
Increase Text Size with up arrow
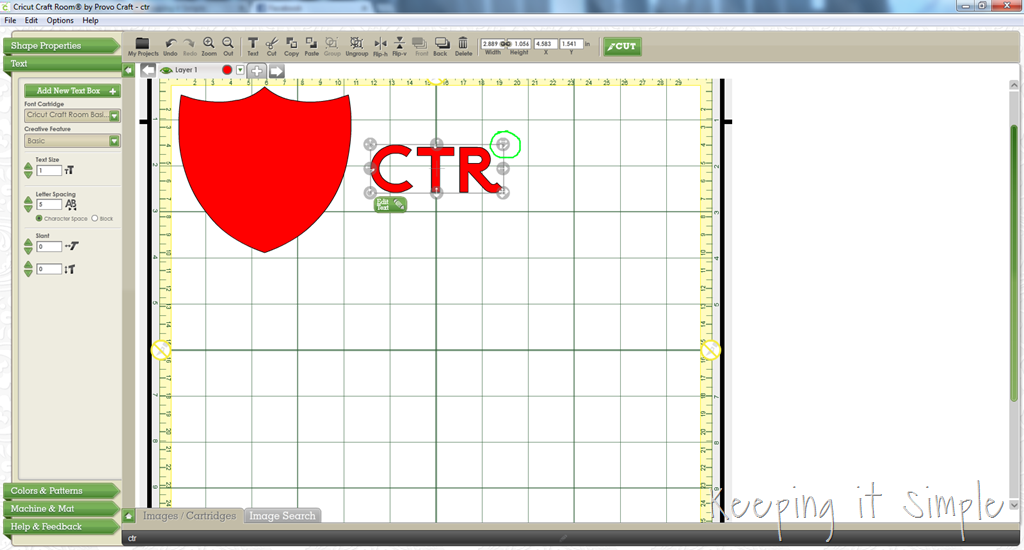[x=28, y=166]
